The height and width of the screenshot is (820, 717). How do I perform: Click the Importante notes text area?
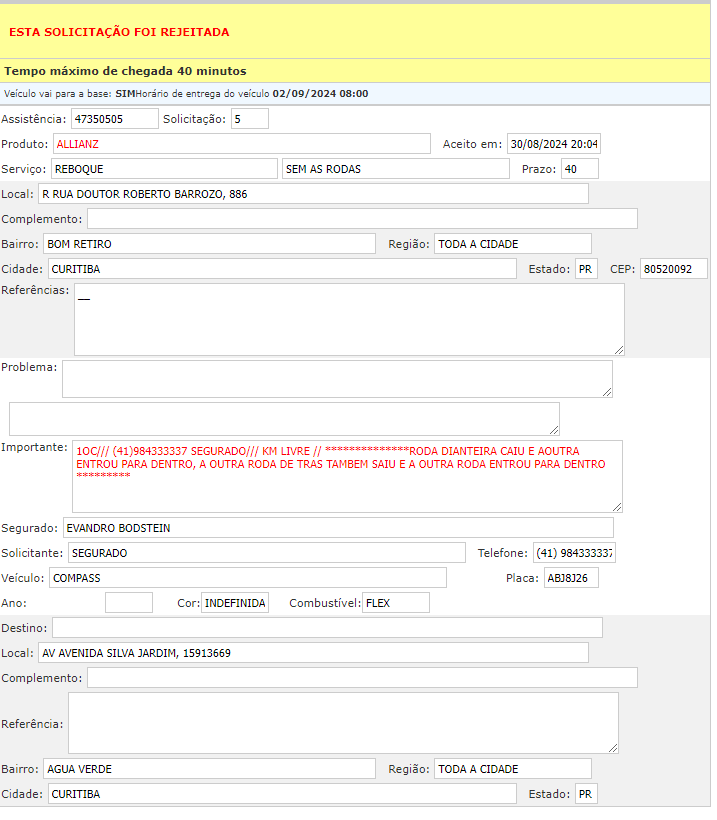pyautogui.click(x=347, y=476)
